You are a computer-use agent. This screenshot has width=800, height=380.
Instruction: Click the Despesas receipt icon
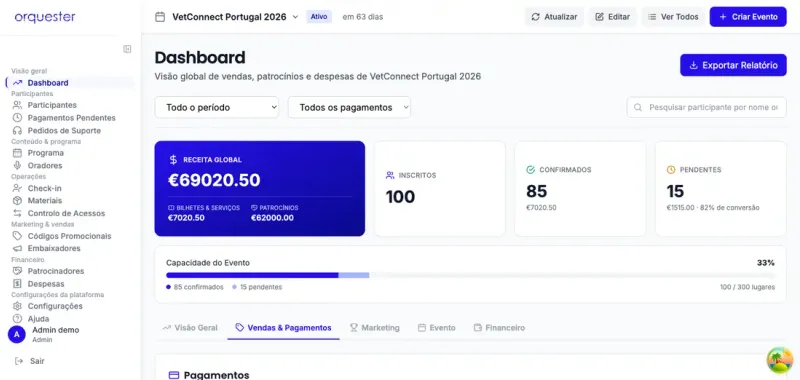click(x=17, y=284)
